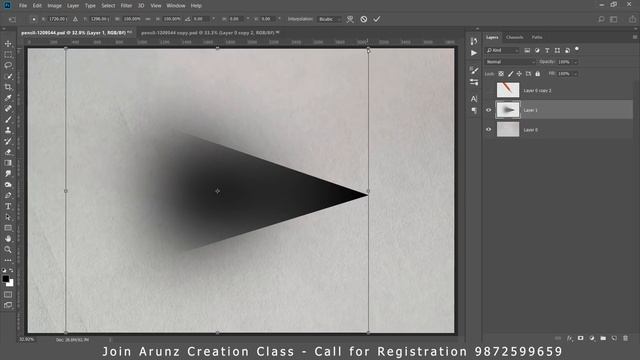Create a new group folder
This screenshot has height=360, width=640.
(603, 338)
